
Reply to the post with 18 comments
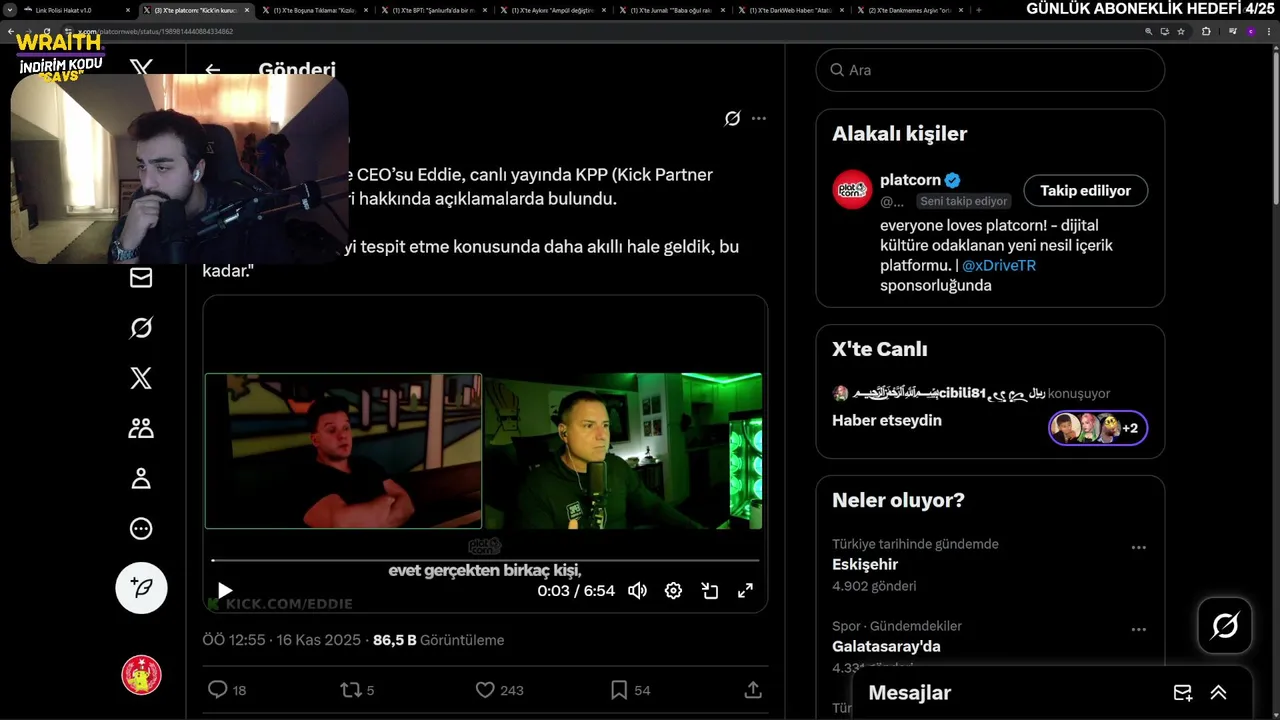[x=227, y=690]
